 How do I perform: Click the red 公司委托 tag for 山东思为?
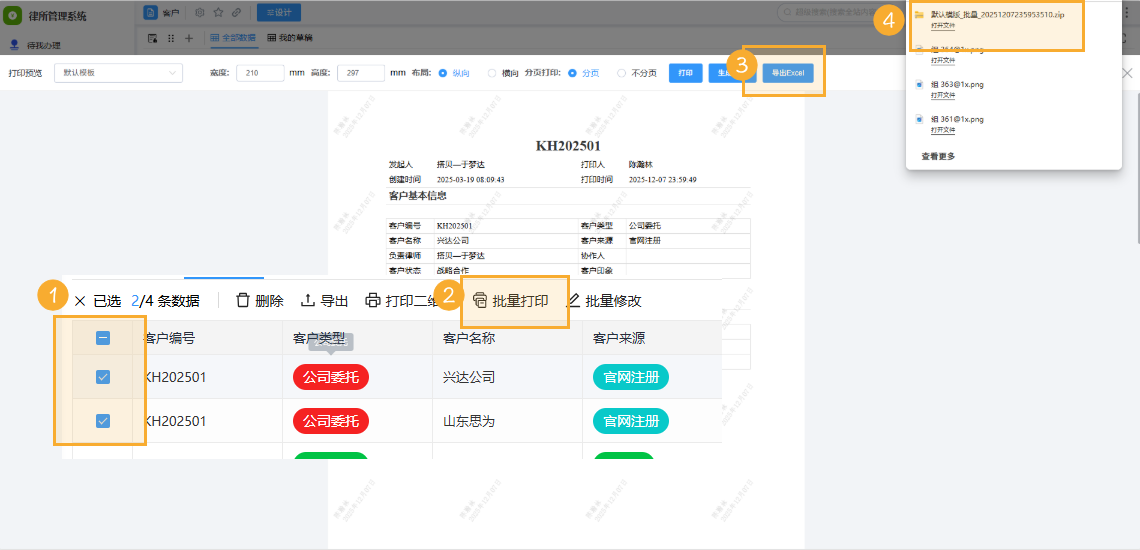coord(331,421)
